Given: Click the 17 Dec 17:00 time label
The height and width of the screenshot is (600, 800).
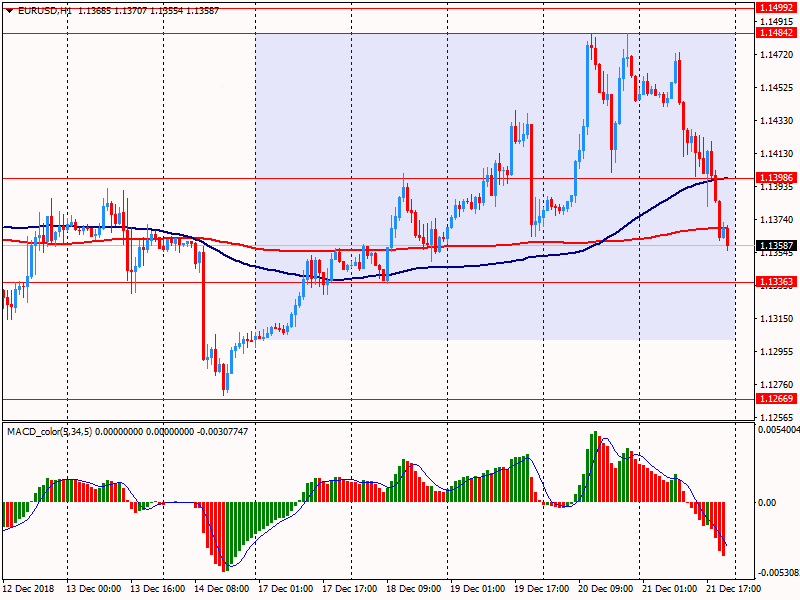Looking at the screenshot, I should [x=349, y=589].
